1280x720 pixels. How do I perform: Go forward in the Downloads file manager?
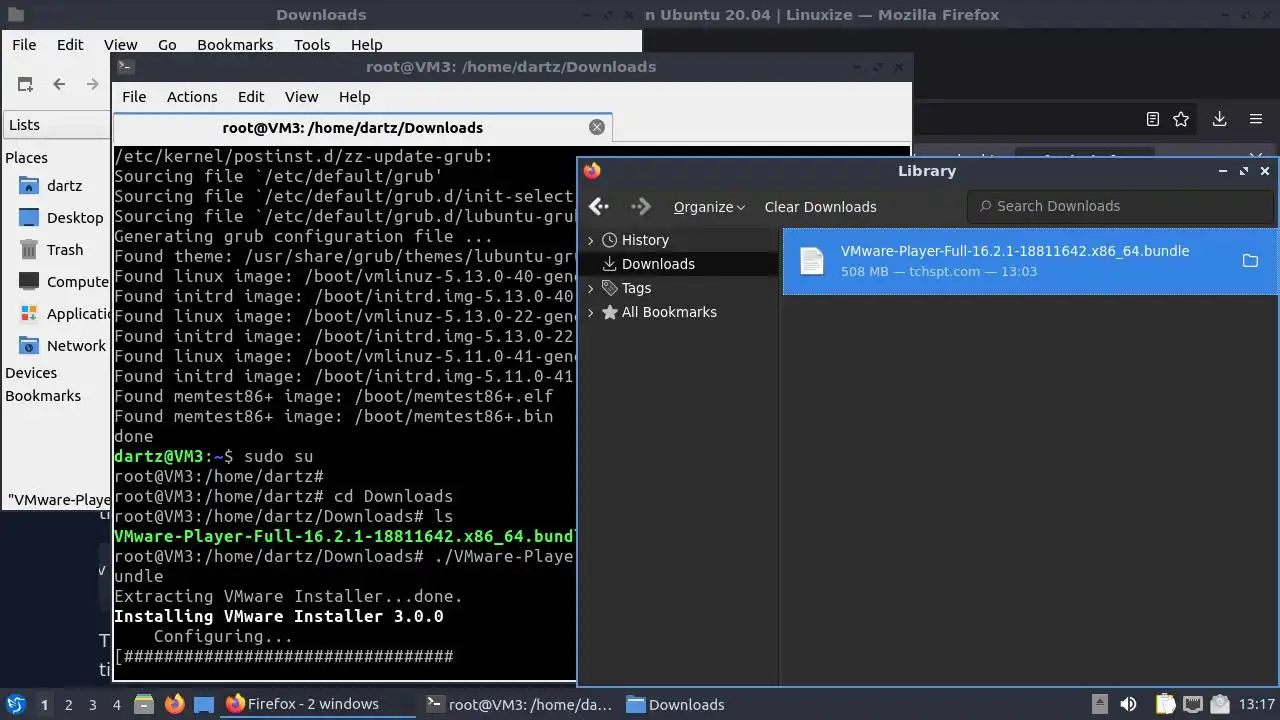[x=93, y=85]
